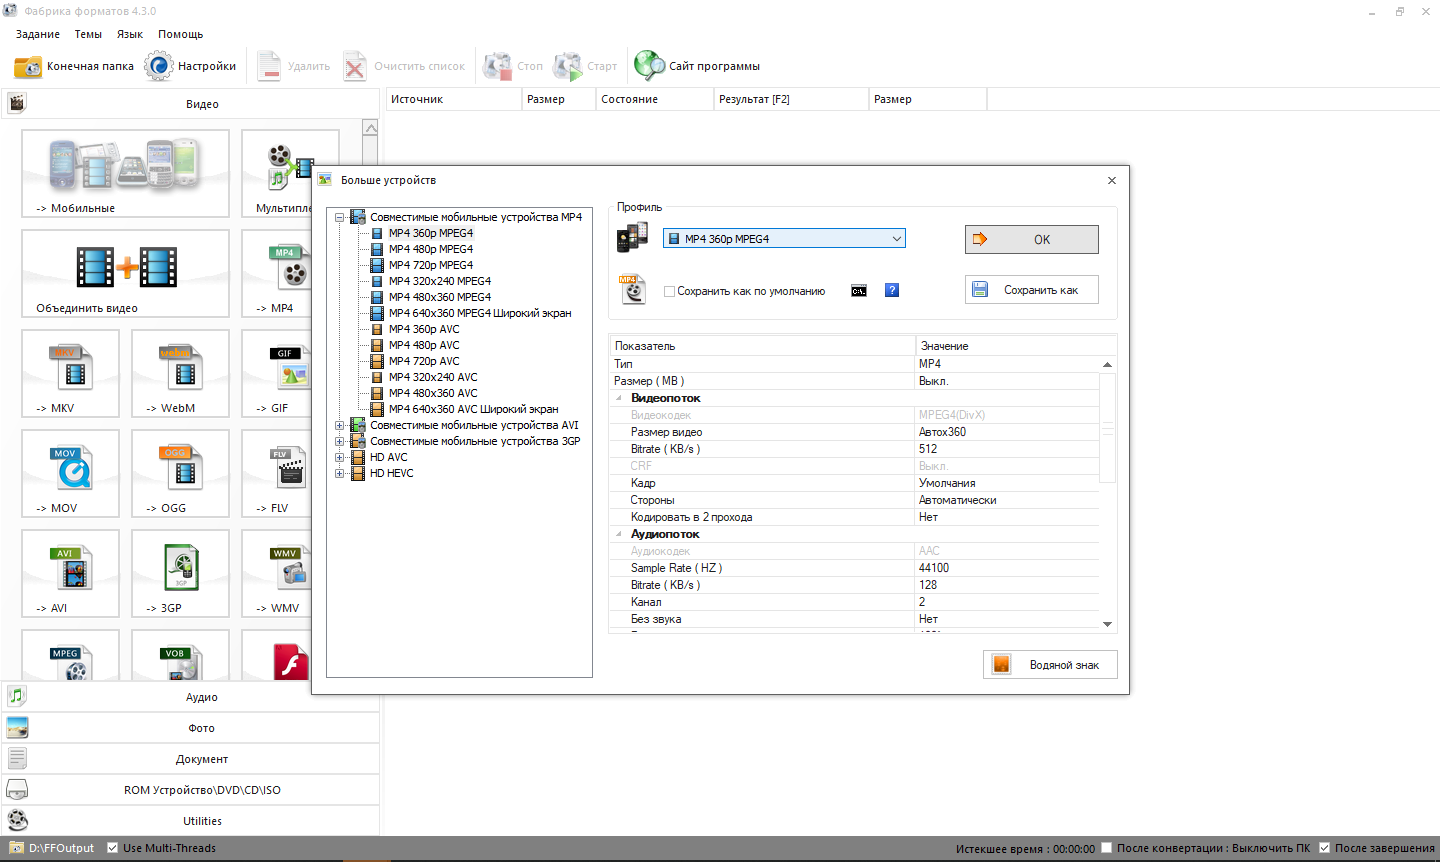1440x862 pixels.
Task: Open the Язык menu
Action: [129, 34]
